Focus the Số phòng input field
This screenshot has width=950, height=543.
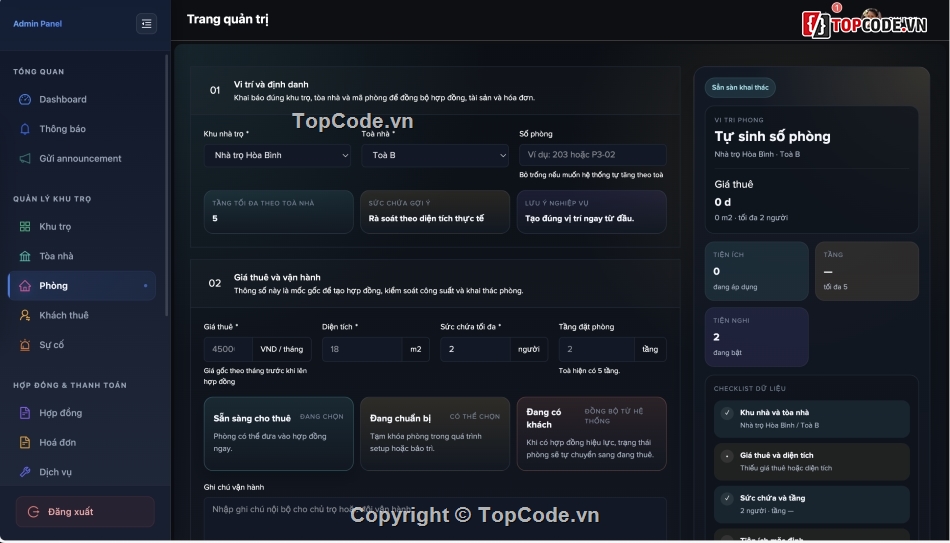point(593,155)
